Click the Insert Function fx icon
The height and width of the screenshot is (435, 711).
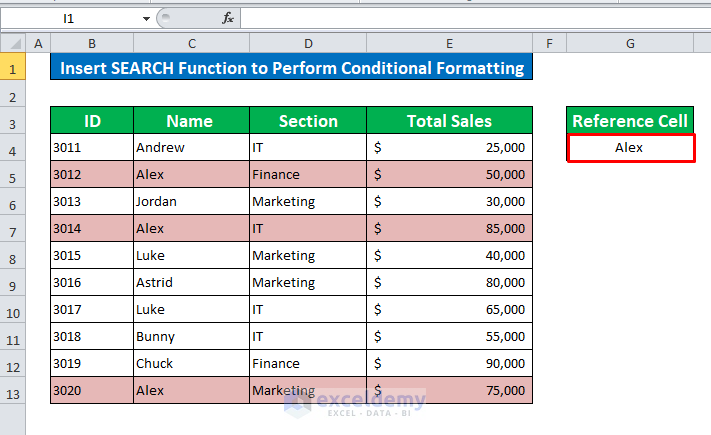click(x=228, y=18)
